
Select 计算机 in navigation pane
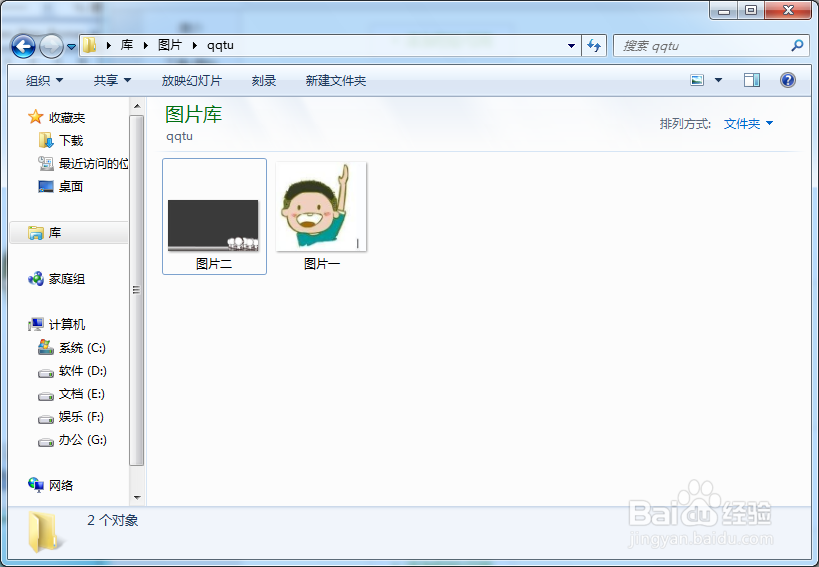pos(67,325)
